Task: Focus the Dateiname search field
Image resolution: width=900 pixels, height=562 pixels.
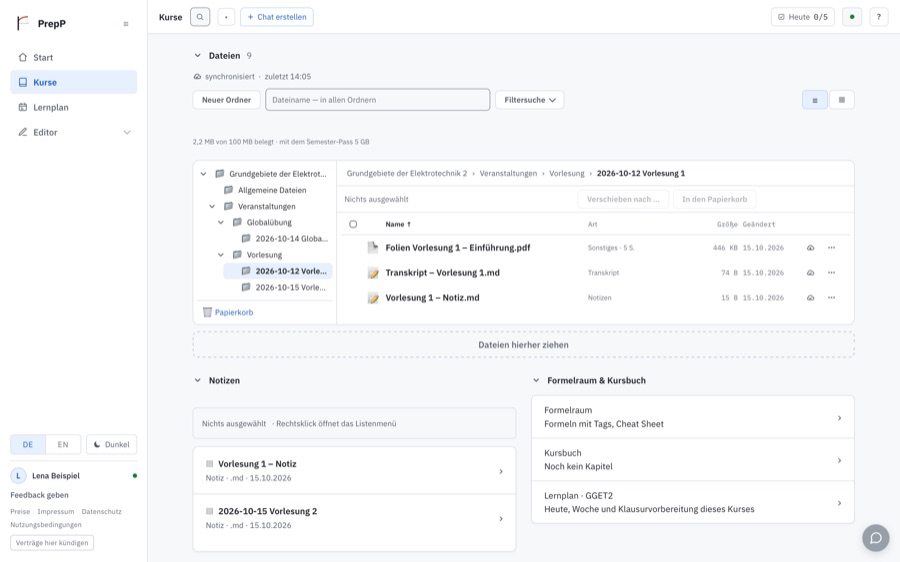Action: pos(378,100)
